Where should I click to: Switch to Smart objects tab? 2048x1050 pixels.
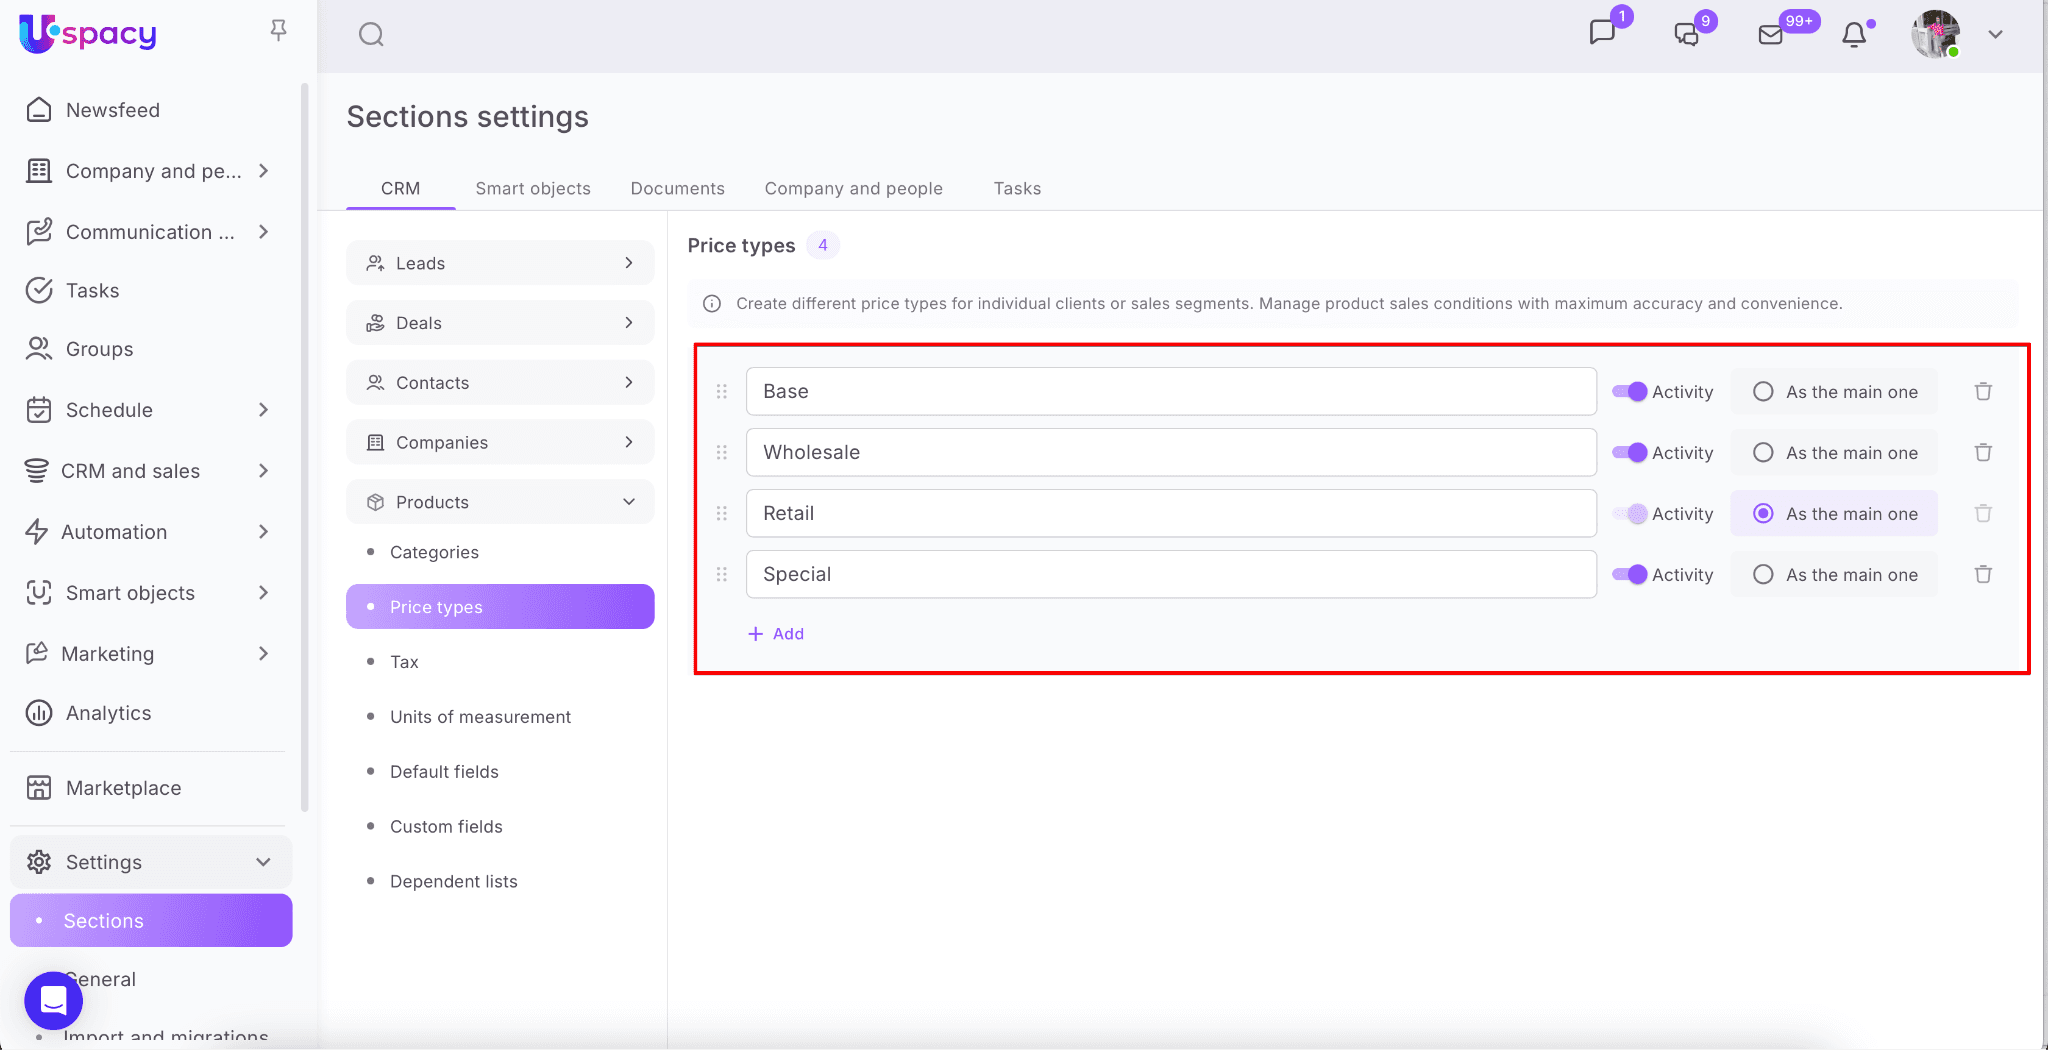pyautogui.click(x=533, y=188)
